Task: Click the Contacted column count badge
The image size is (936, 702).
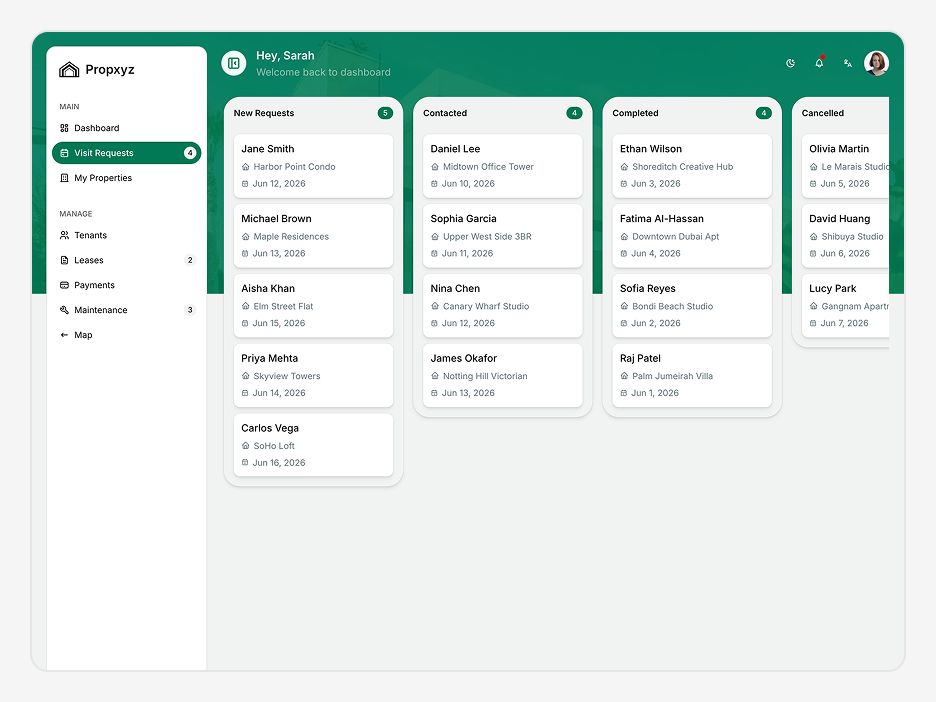Action: tap(574, 113)
